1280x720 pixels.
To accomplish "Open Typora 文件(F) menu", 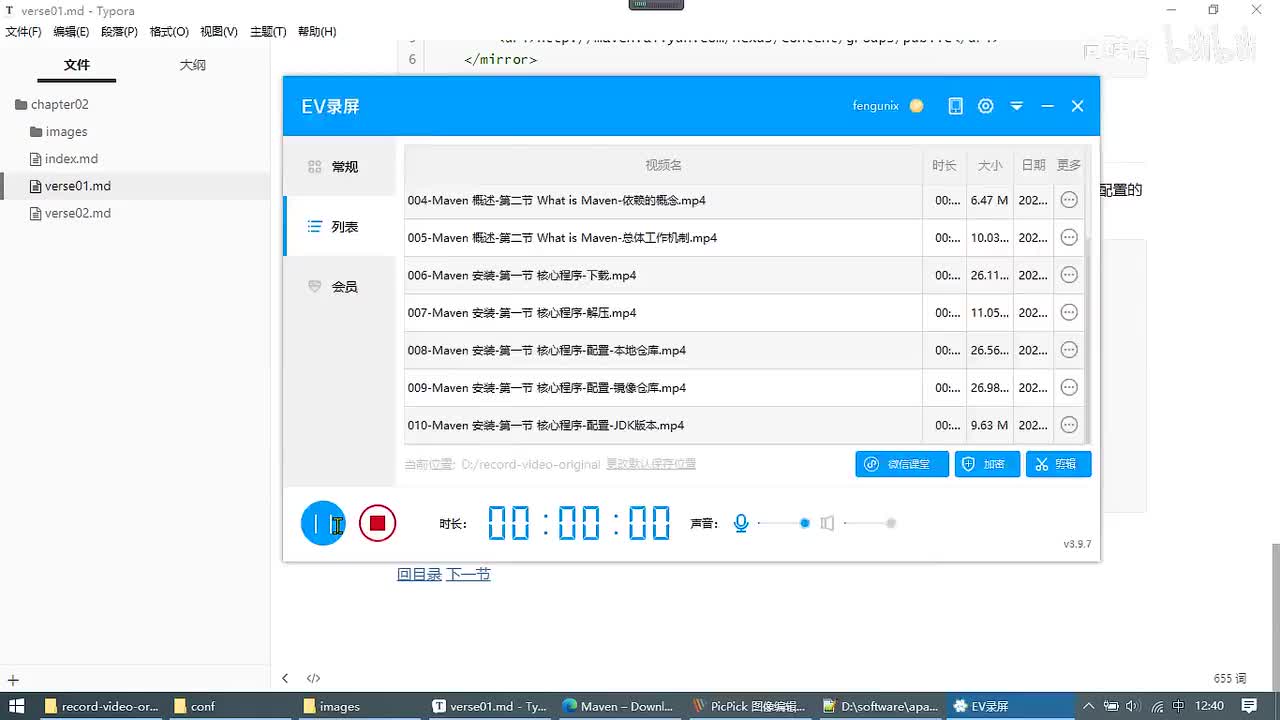I will [23, 32].
